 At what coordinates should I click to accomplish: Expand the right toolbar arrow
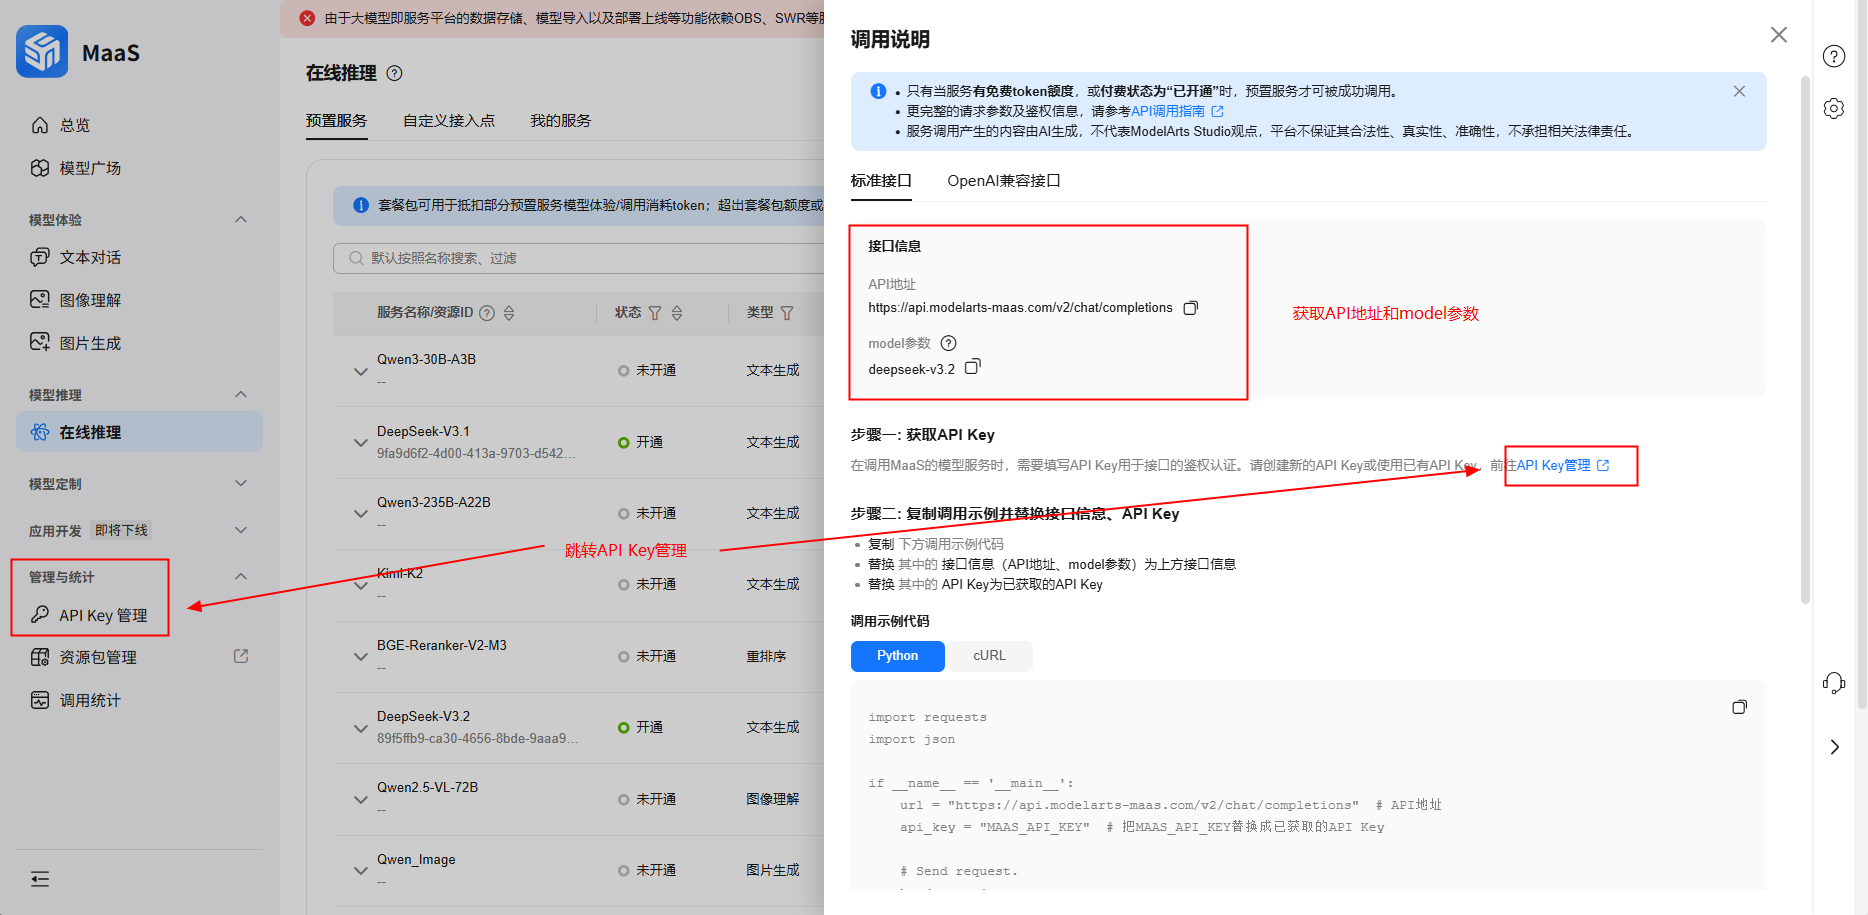[x=1834, y=747]
